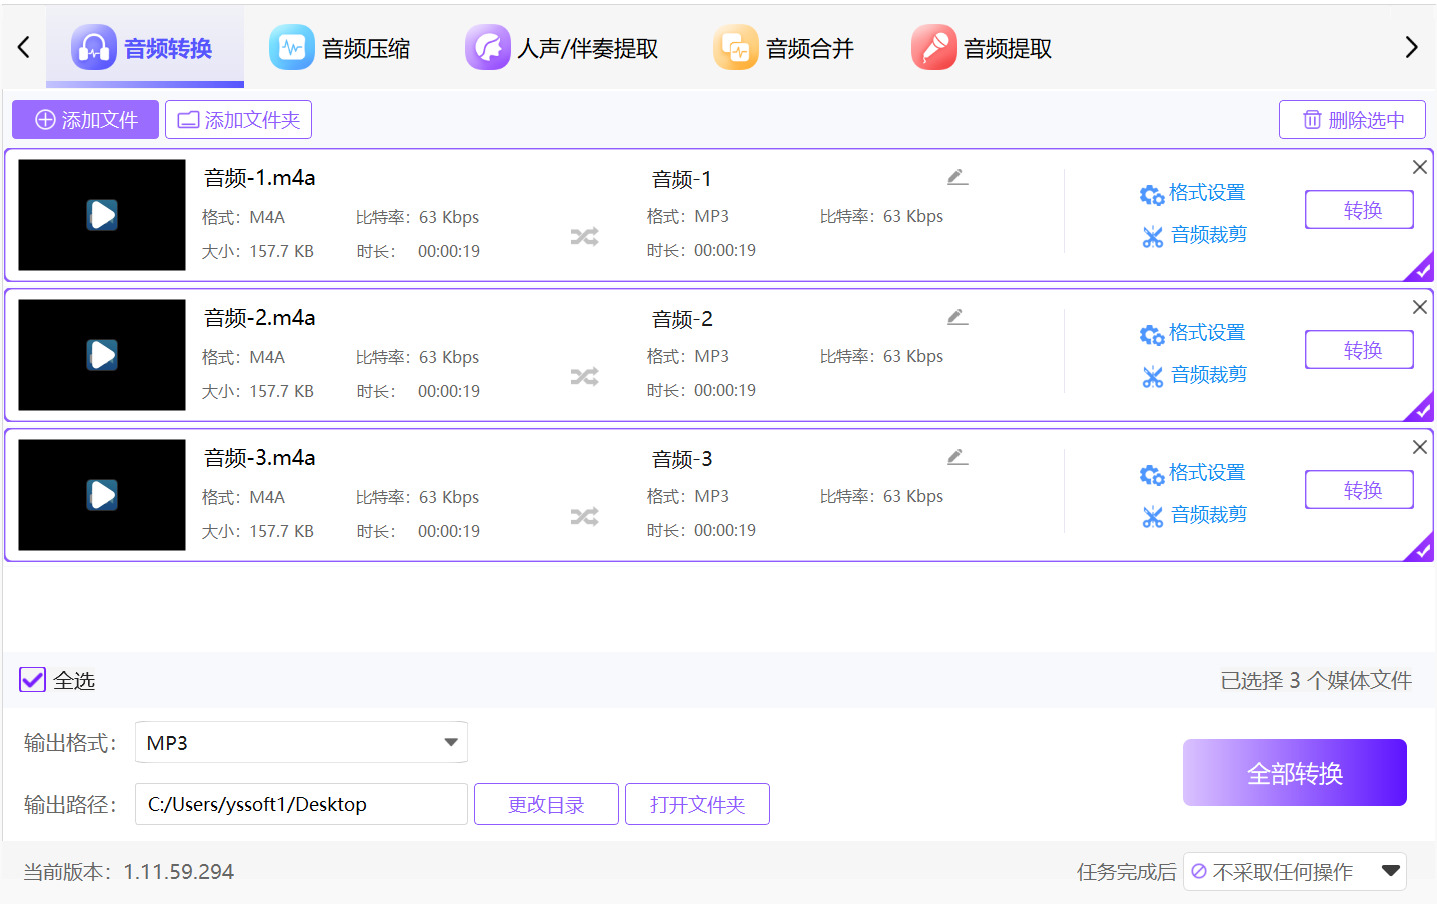Remove 音频-1.m4a with its X icon
Viewport: 1437px width, 904px height.
pyautogui.click(x=1419, y=167)
